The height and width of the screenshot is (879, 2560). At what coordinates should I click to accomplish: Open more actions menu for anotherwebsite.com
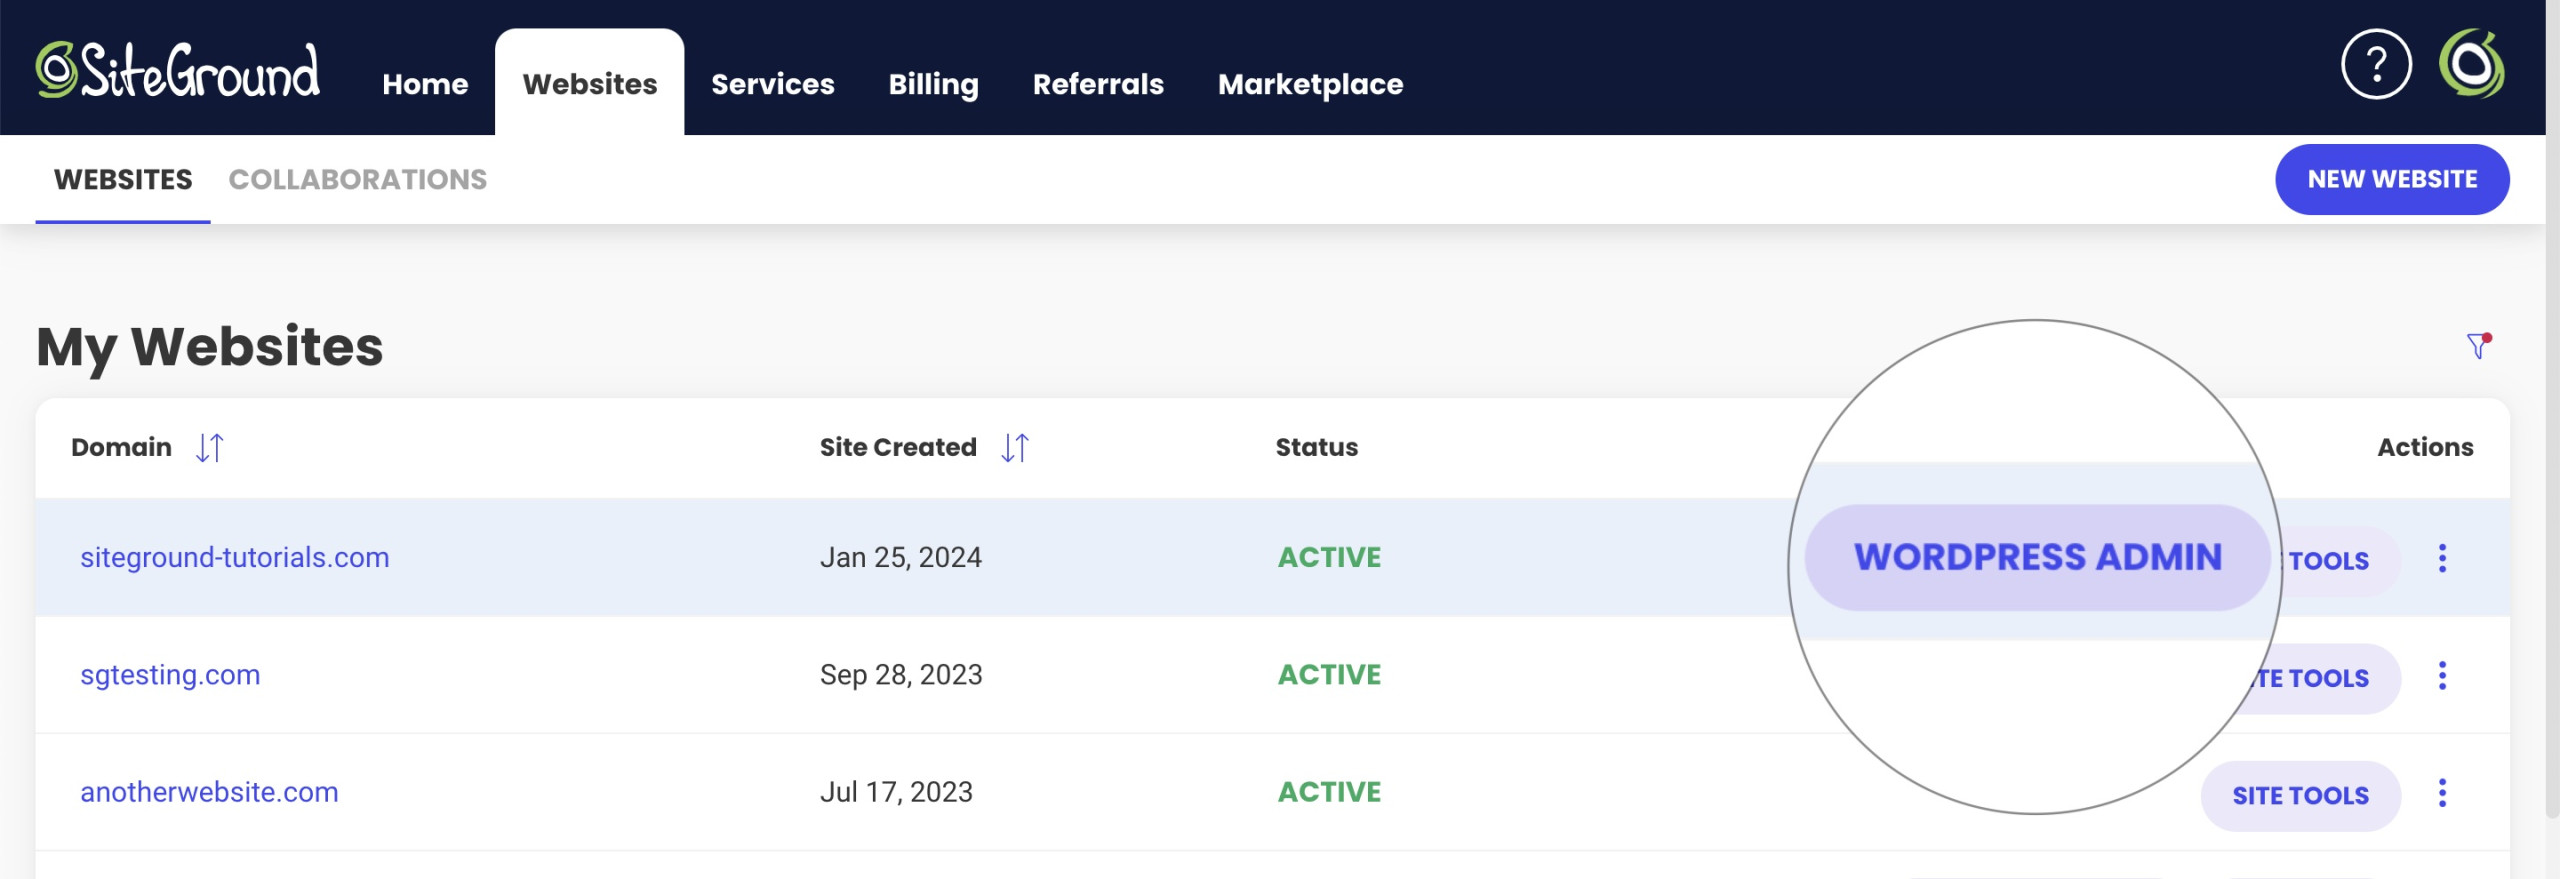click(x=2442, y=794)
